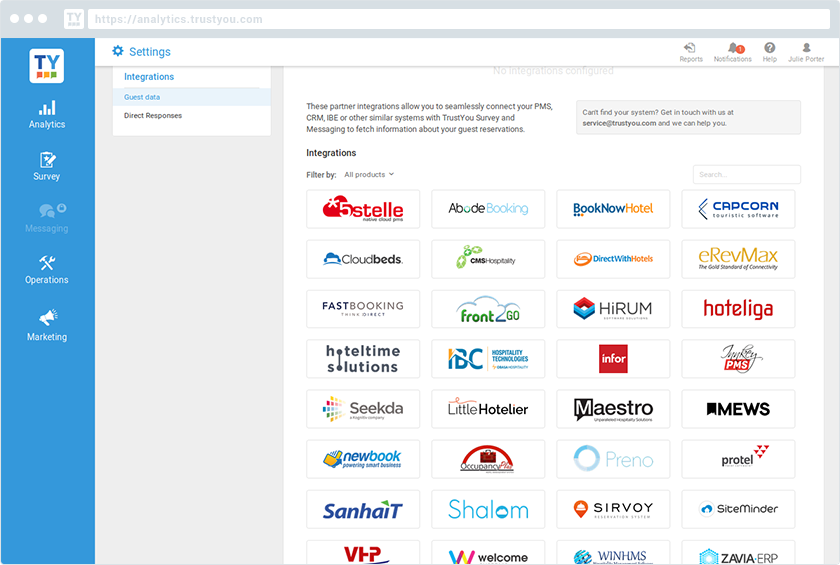Screen dimensions: 840x565
Task: Select the OccupancyPlus integration card
Action: point(488,459)
